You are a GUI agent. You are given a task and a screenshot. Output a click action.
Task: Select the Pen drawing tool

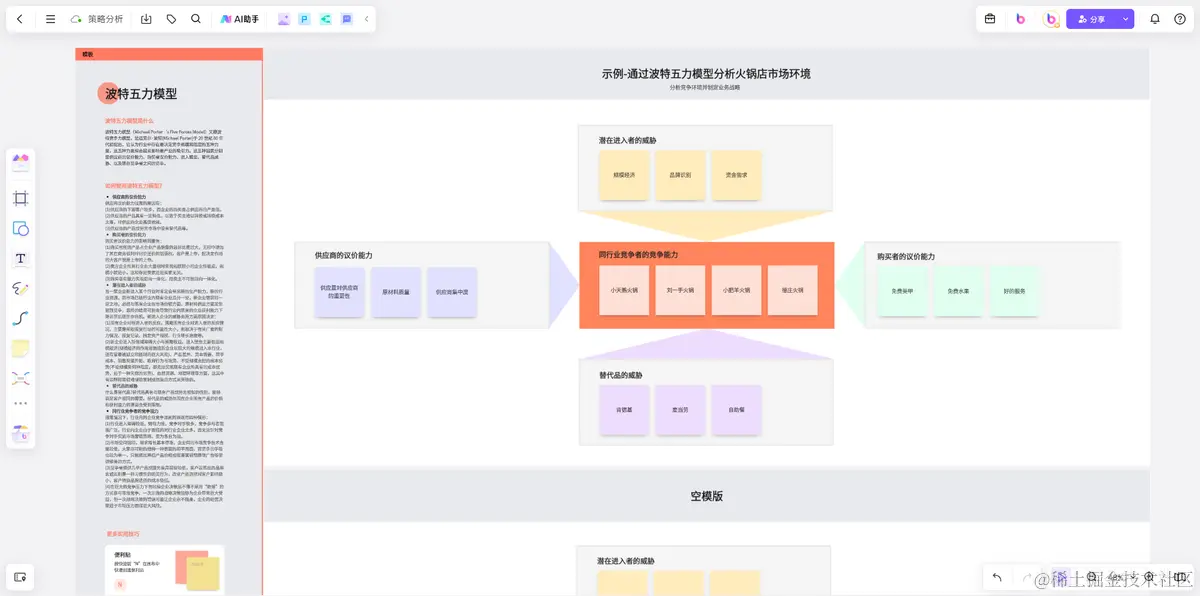(20, 288)
